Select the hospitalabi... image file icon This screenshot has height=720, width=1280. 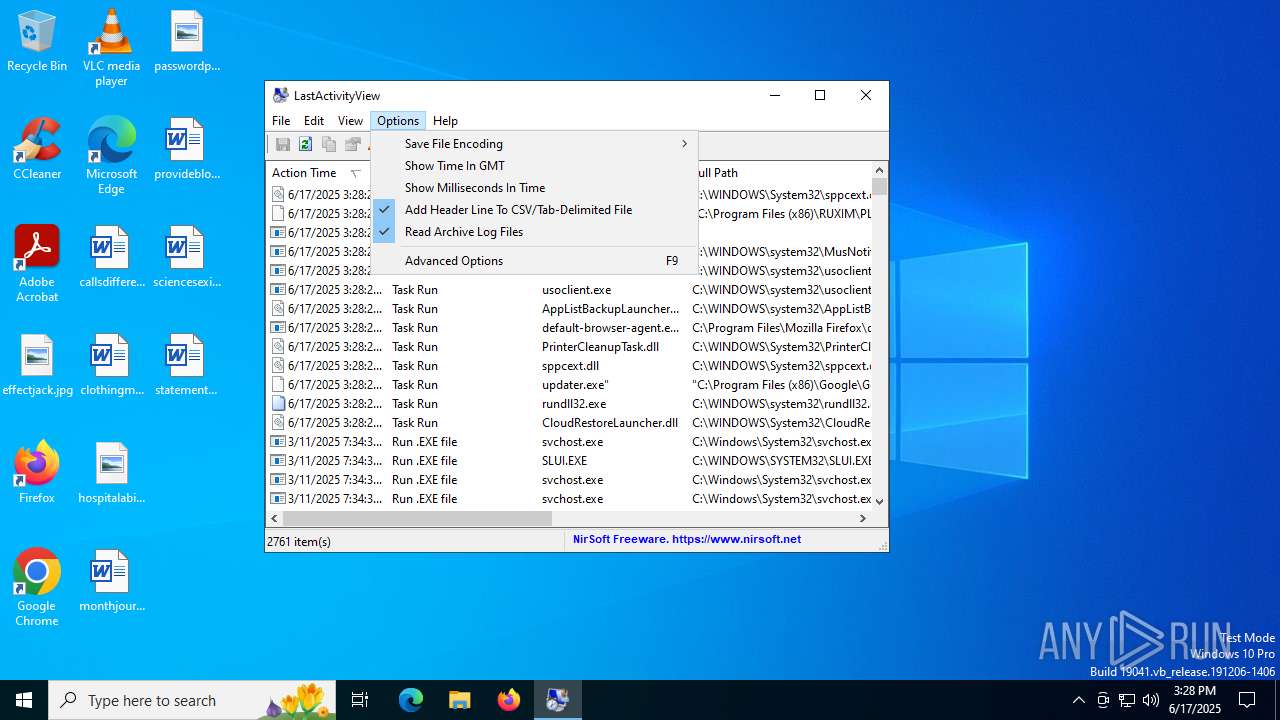coord(111,473)
